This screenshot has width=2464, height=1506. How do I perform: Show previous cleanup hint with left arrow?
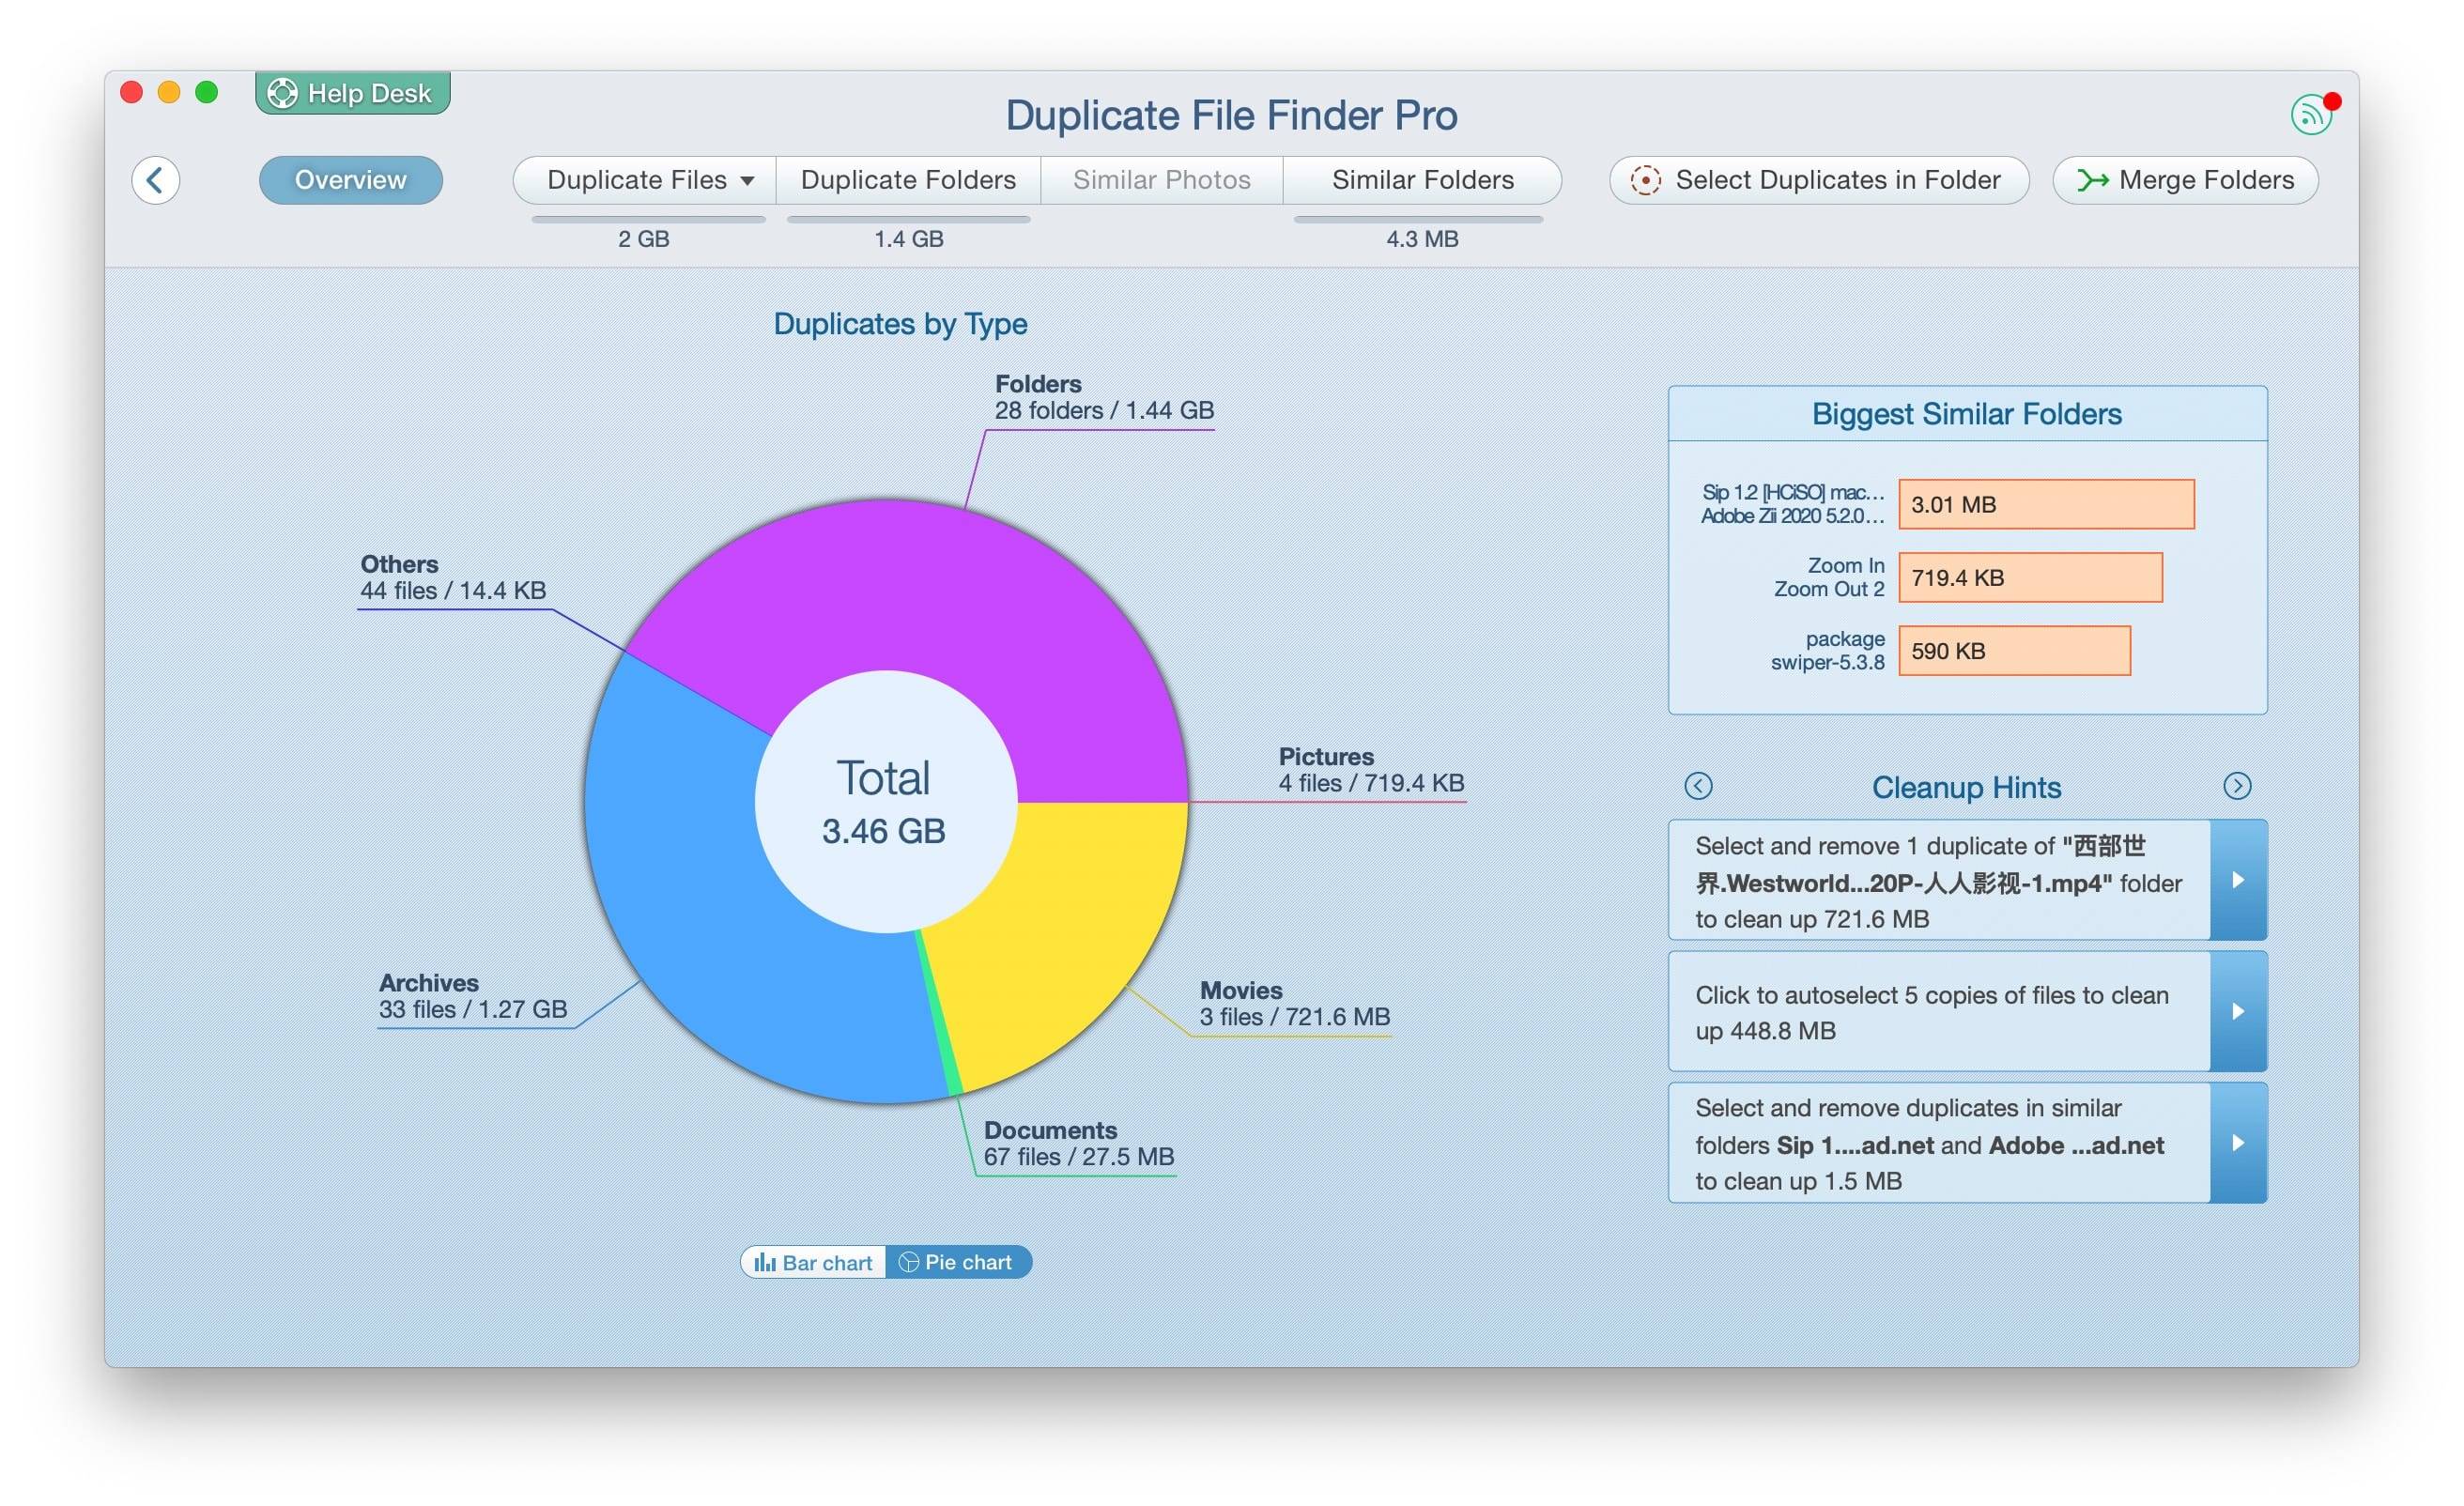1698,786
